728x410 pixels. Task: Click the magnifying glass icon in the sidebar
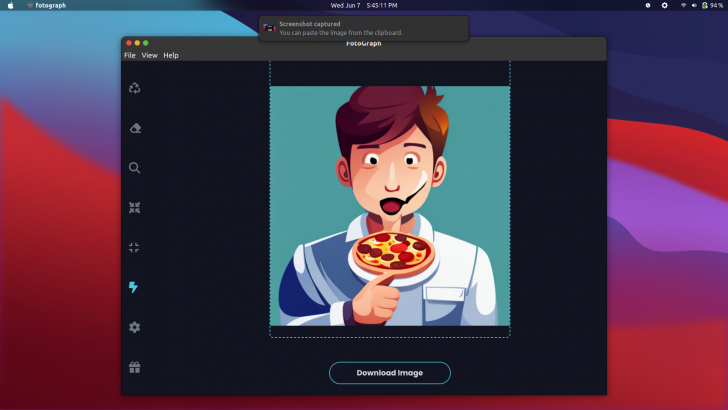click(135, 168)
